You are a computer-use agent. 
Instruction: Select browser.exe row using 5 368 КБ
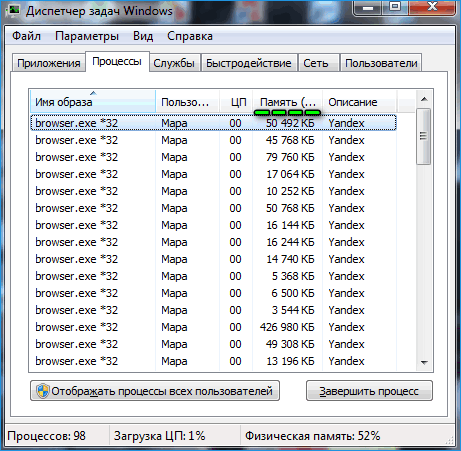click(x=213, y=276)
